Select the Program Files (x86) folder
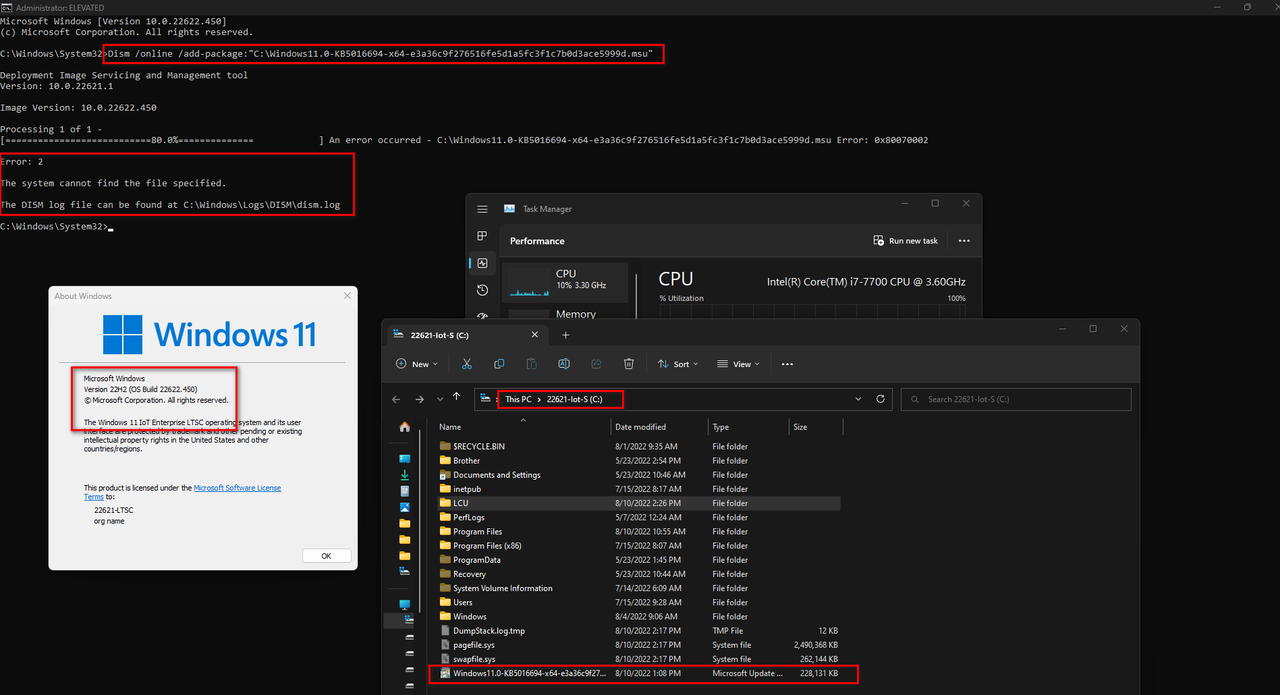This screenshot has height=695, width=1280. coord(639,546)
